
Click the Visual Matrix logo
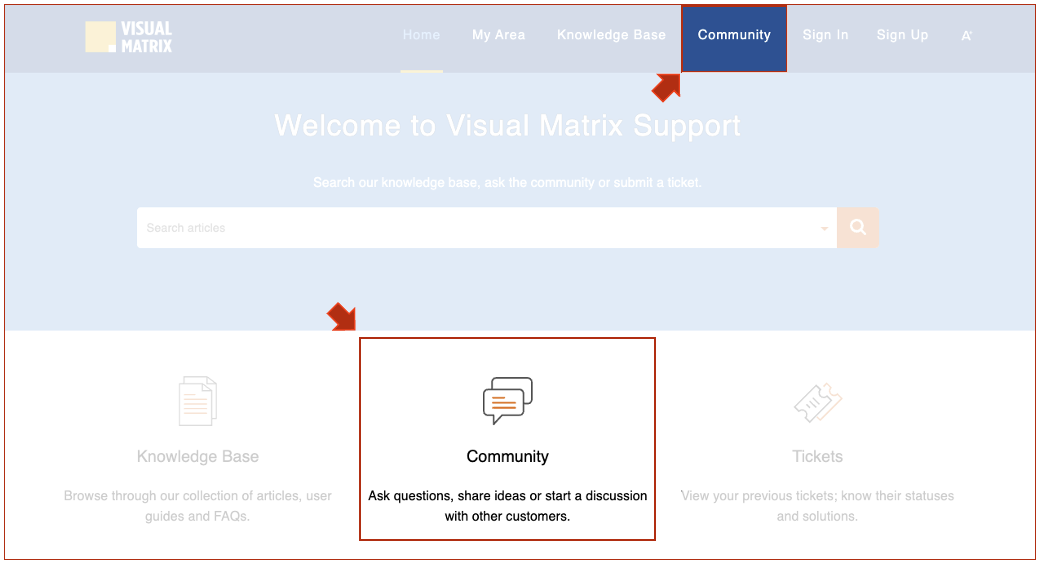[129, 37]
